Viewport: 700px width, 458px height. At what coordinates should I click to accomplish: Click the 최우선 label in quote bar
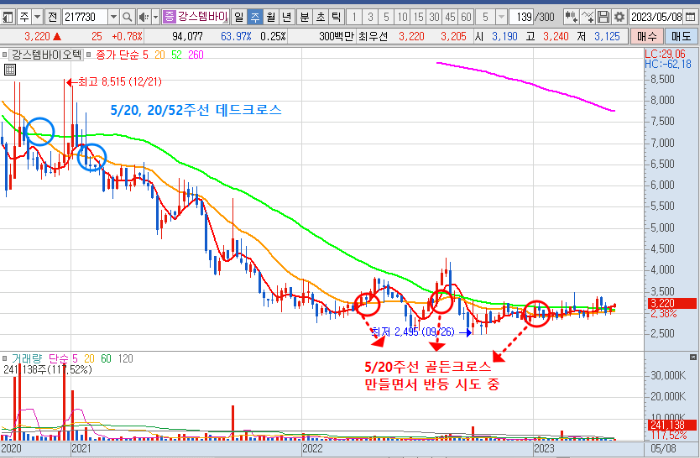373,36
